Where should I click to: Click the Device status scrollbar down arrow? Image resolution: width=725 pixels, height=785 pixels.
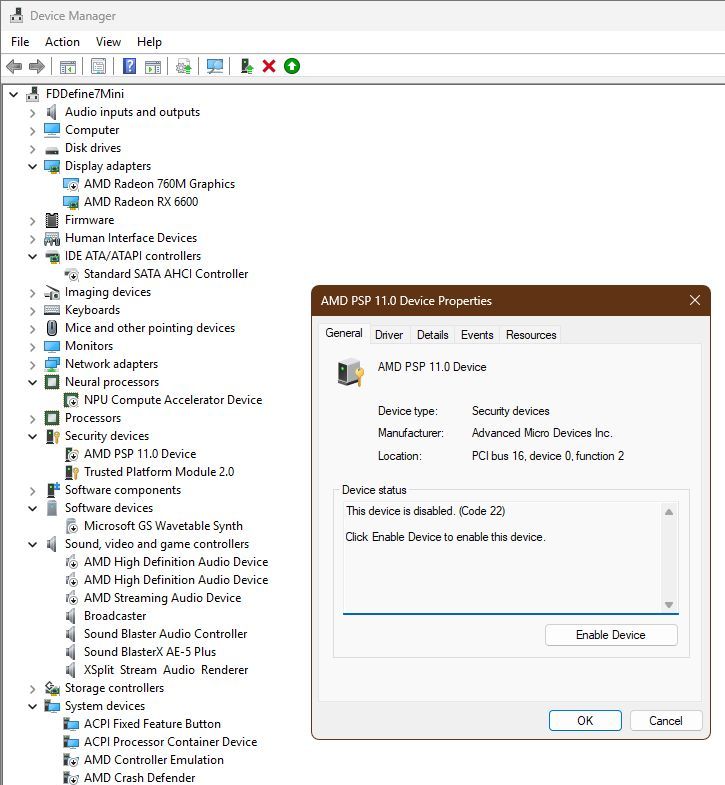click(x=668, y=605)
